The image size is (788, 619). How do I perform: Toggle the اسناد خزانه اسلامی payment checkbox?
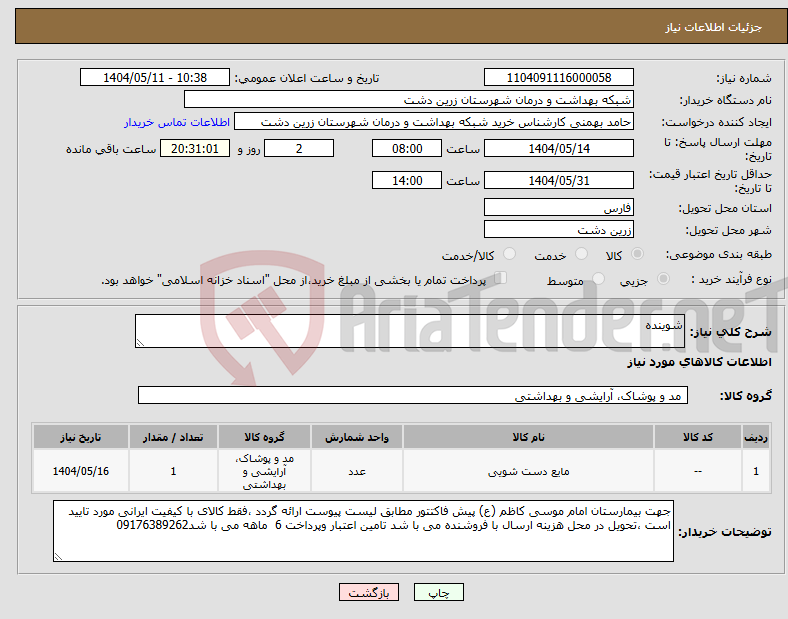pyautogui.click(x=501, y=278)
